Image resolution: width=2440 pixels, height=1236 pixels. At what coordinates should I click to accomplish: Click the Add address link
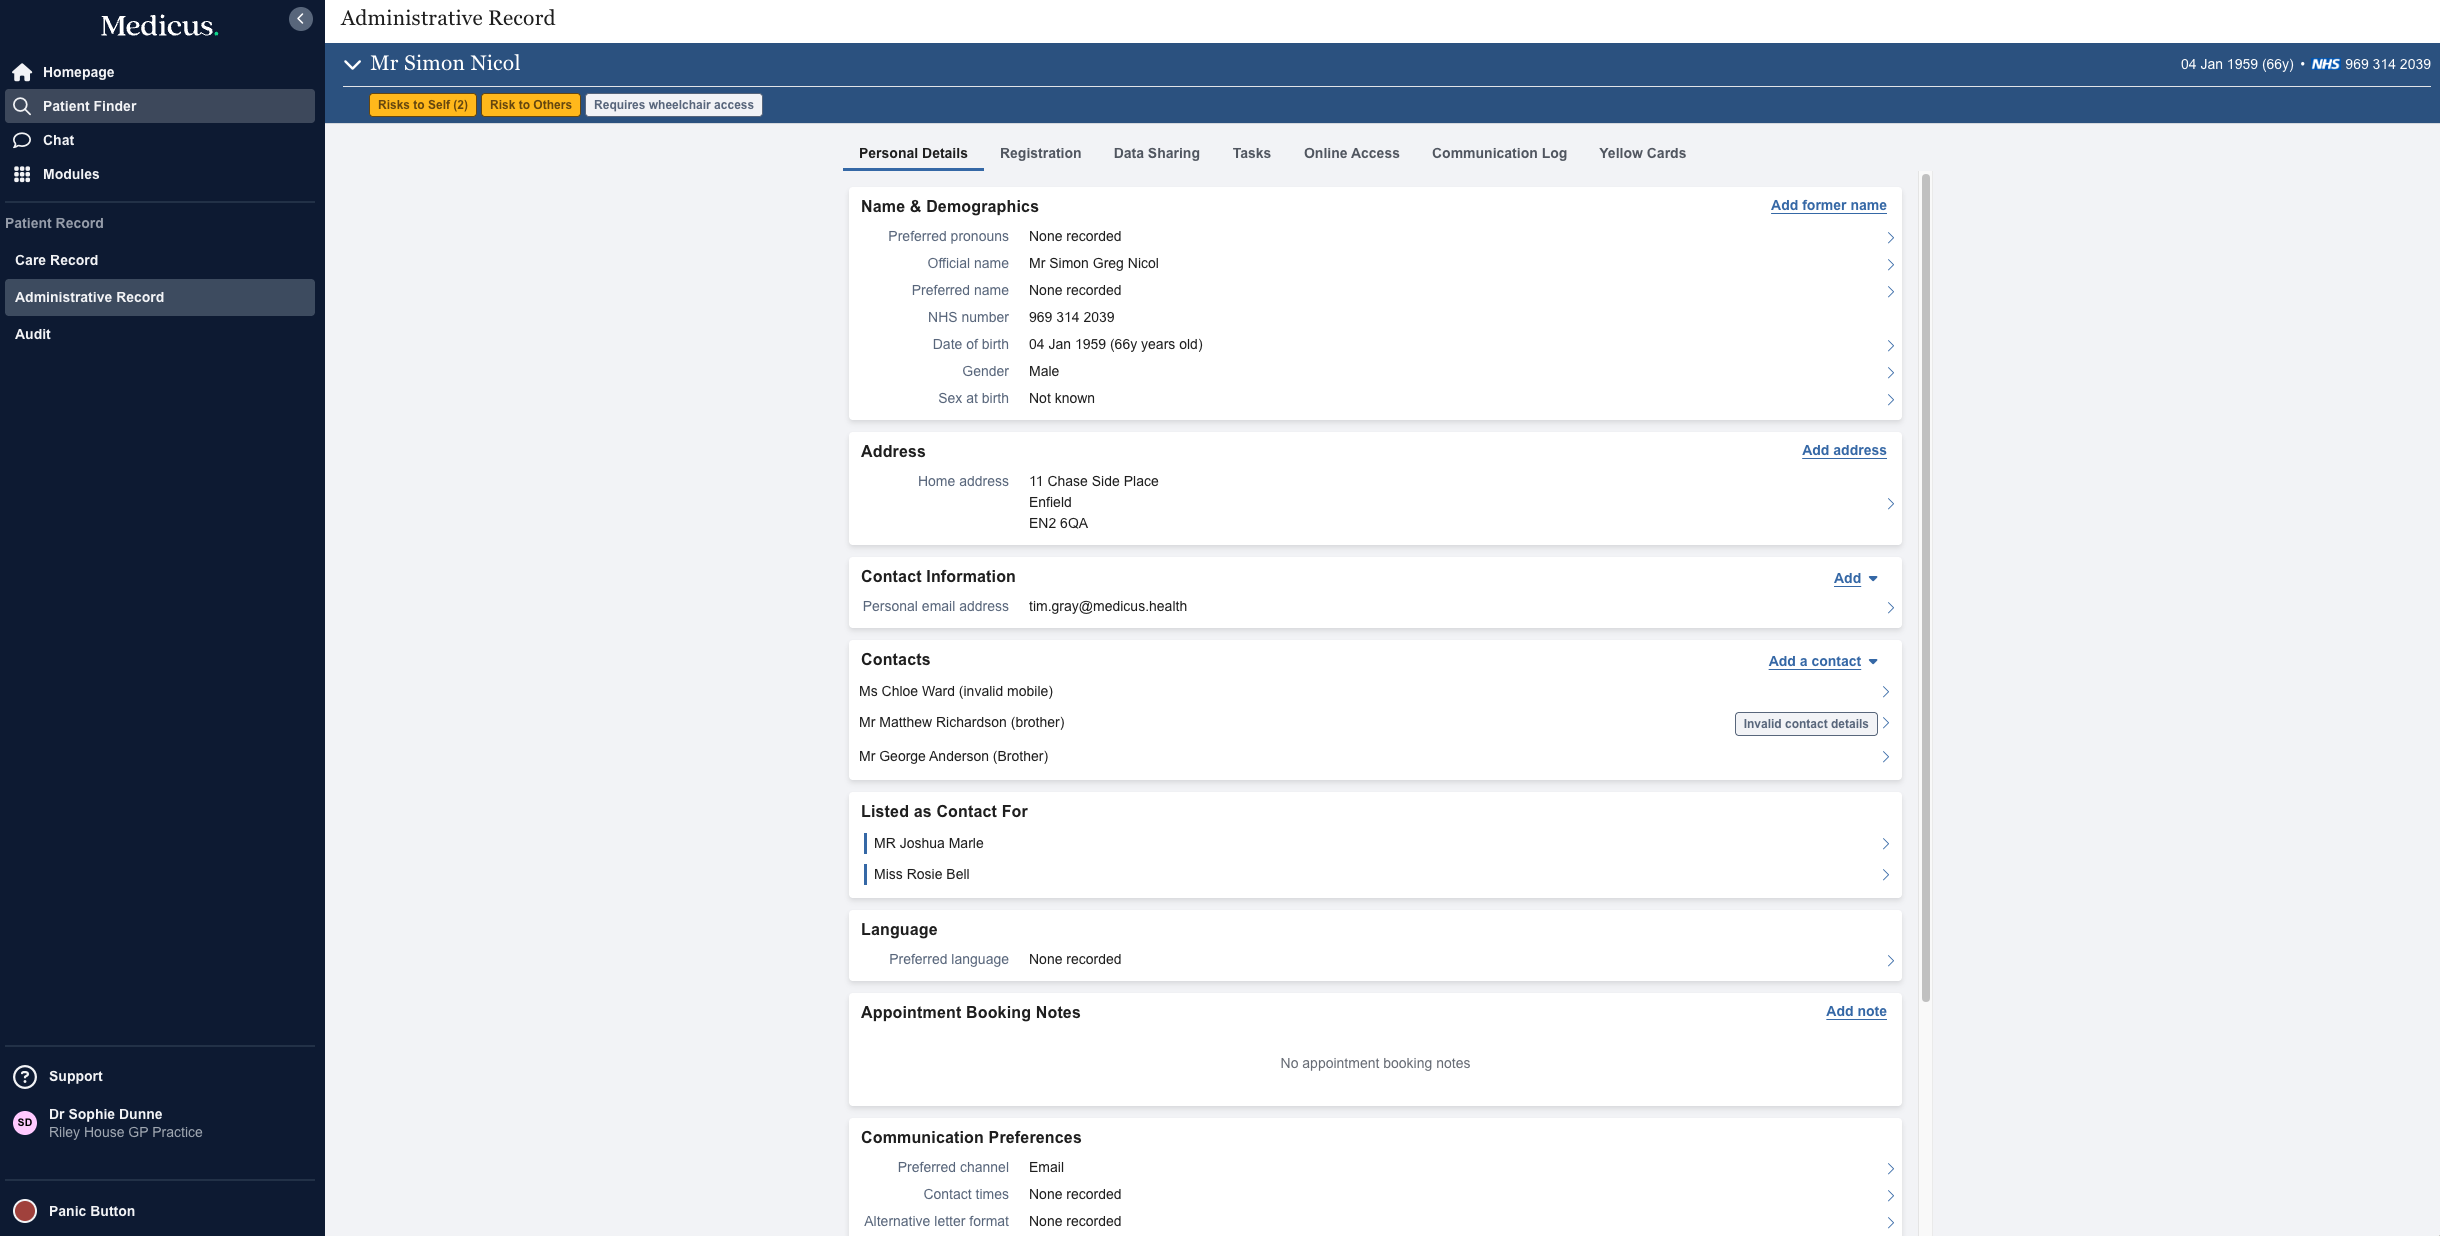point(1843,450)
